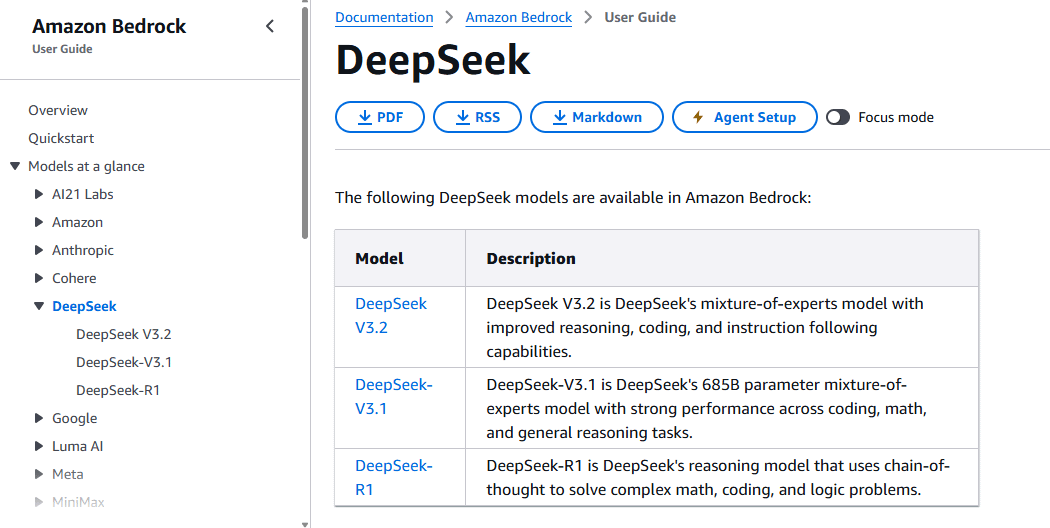Click the Luma AI sidebar label
Screen dimensions: 1050x528
(78, 446)
